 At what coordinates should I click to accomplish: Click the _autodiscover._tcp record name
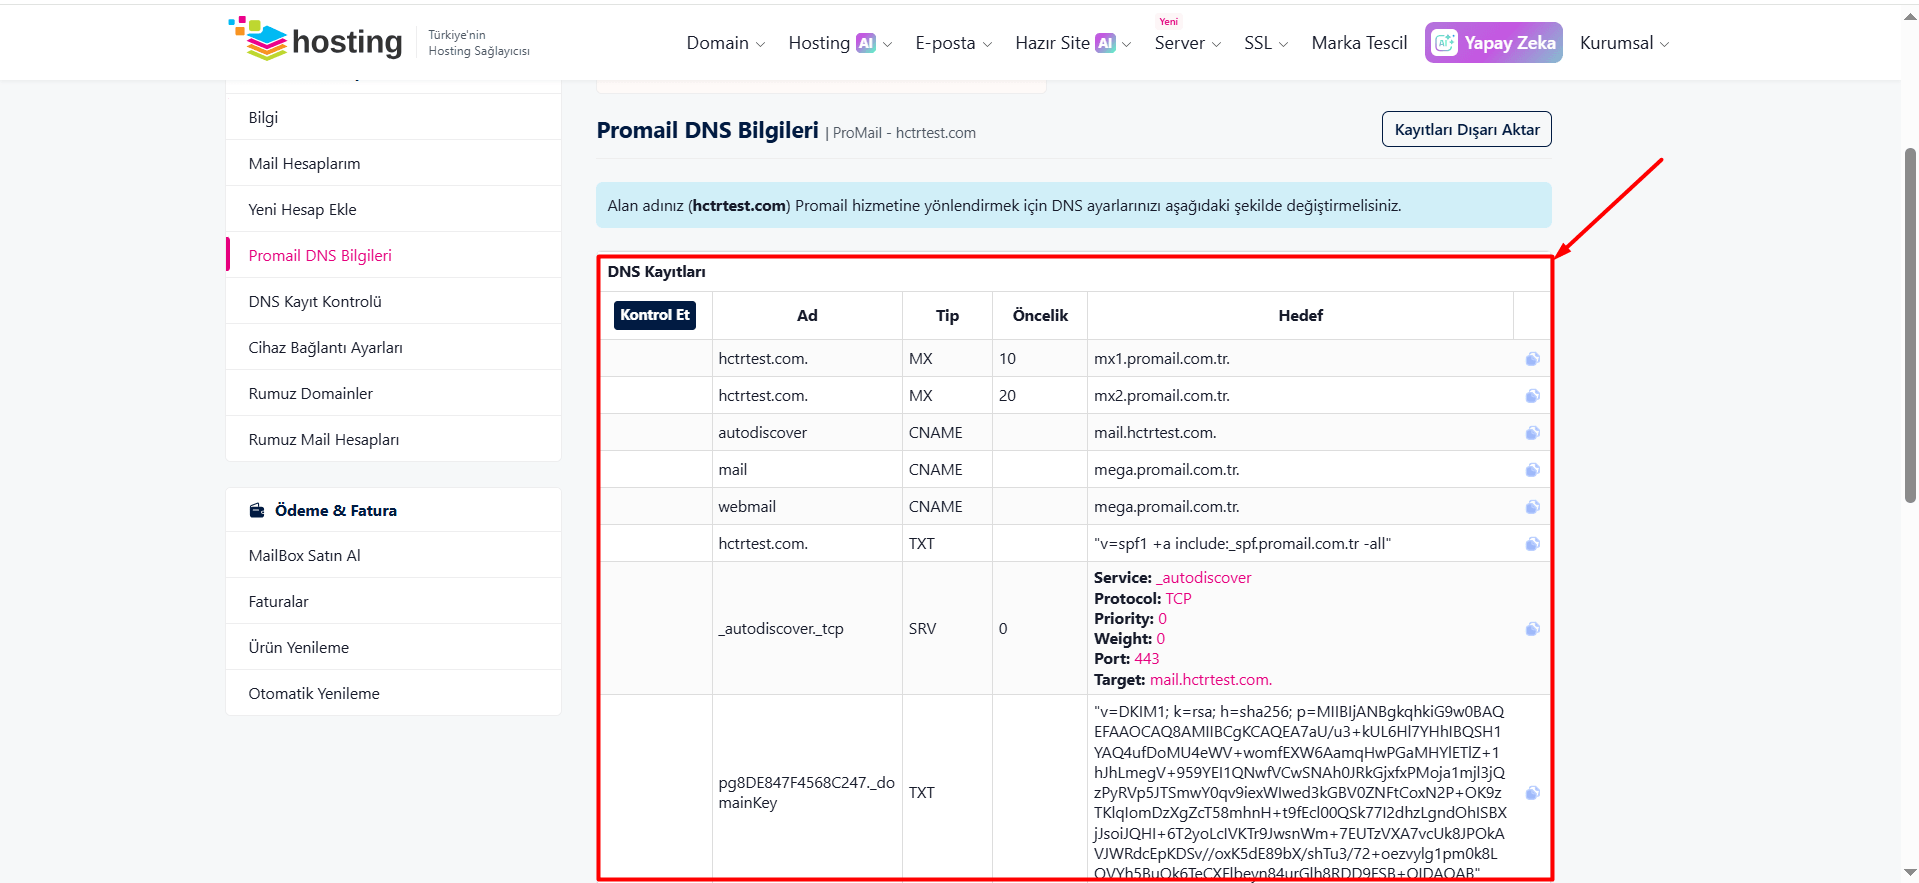point(781,629)
